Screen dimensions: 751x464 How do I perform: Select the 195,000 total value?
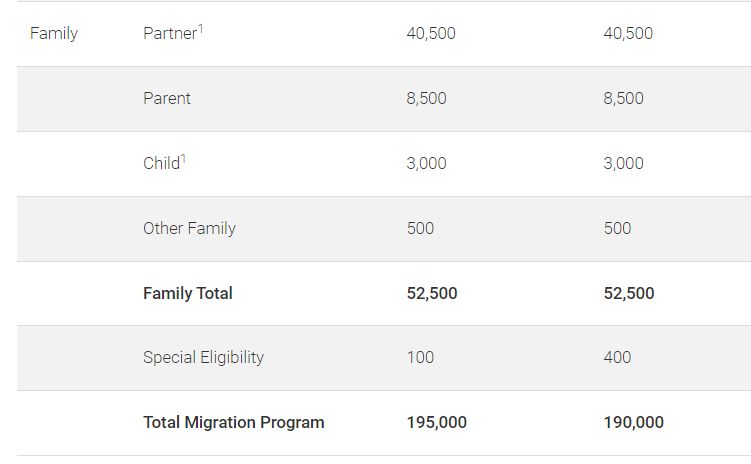tap(436, 423)
